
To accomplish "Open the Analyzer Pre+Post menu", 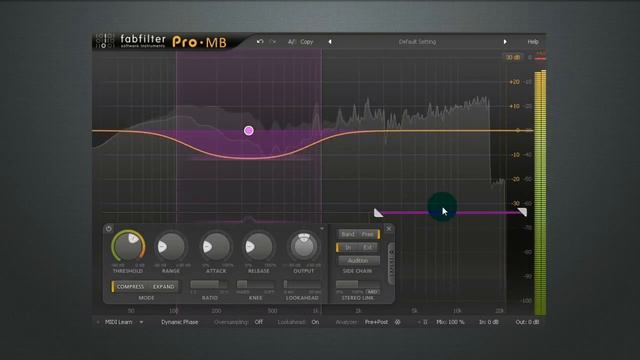I will pyautogui.click(x=376, y=322).
